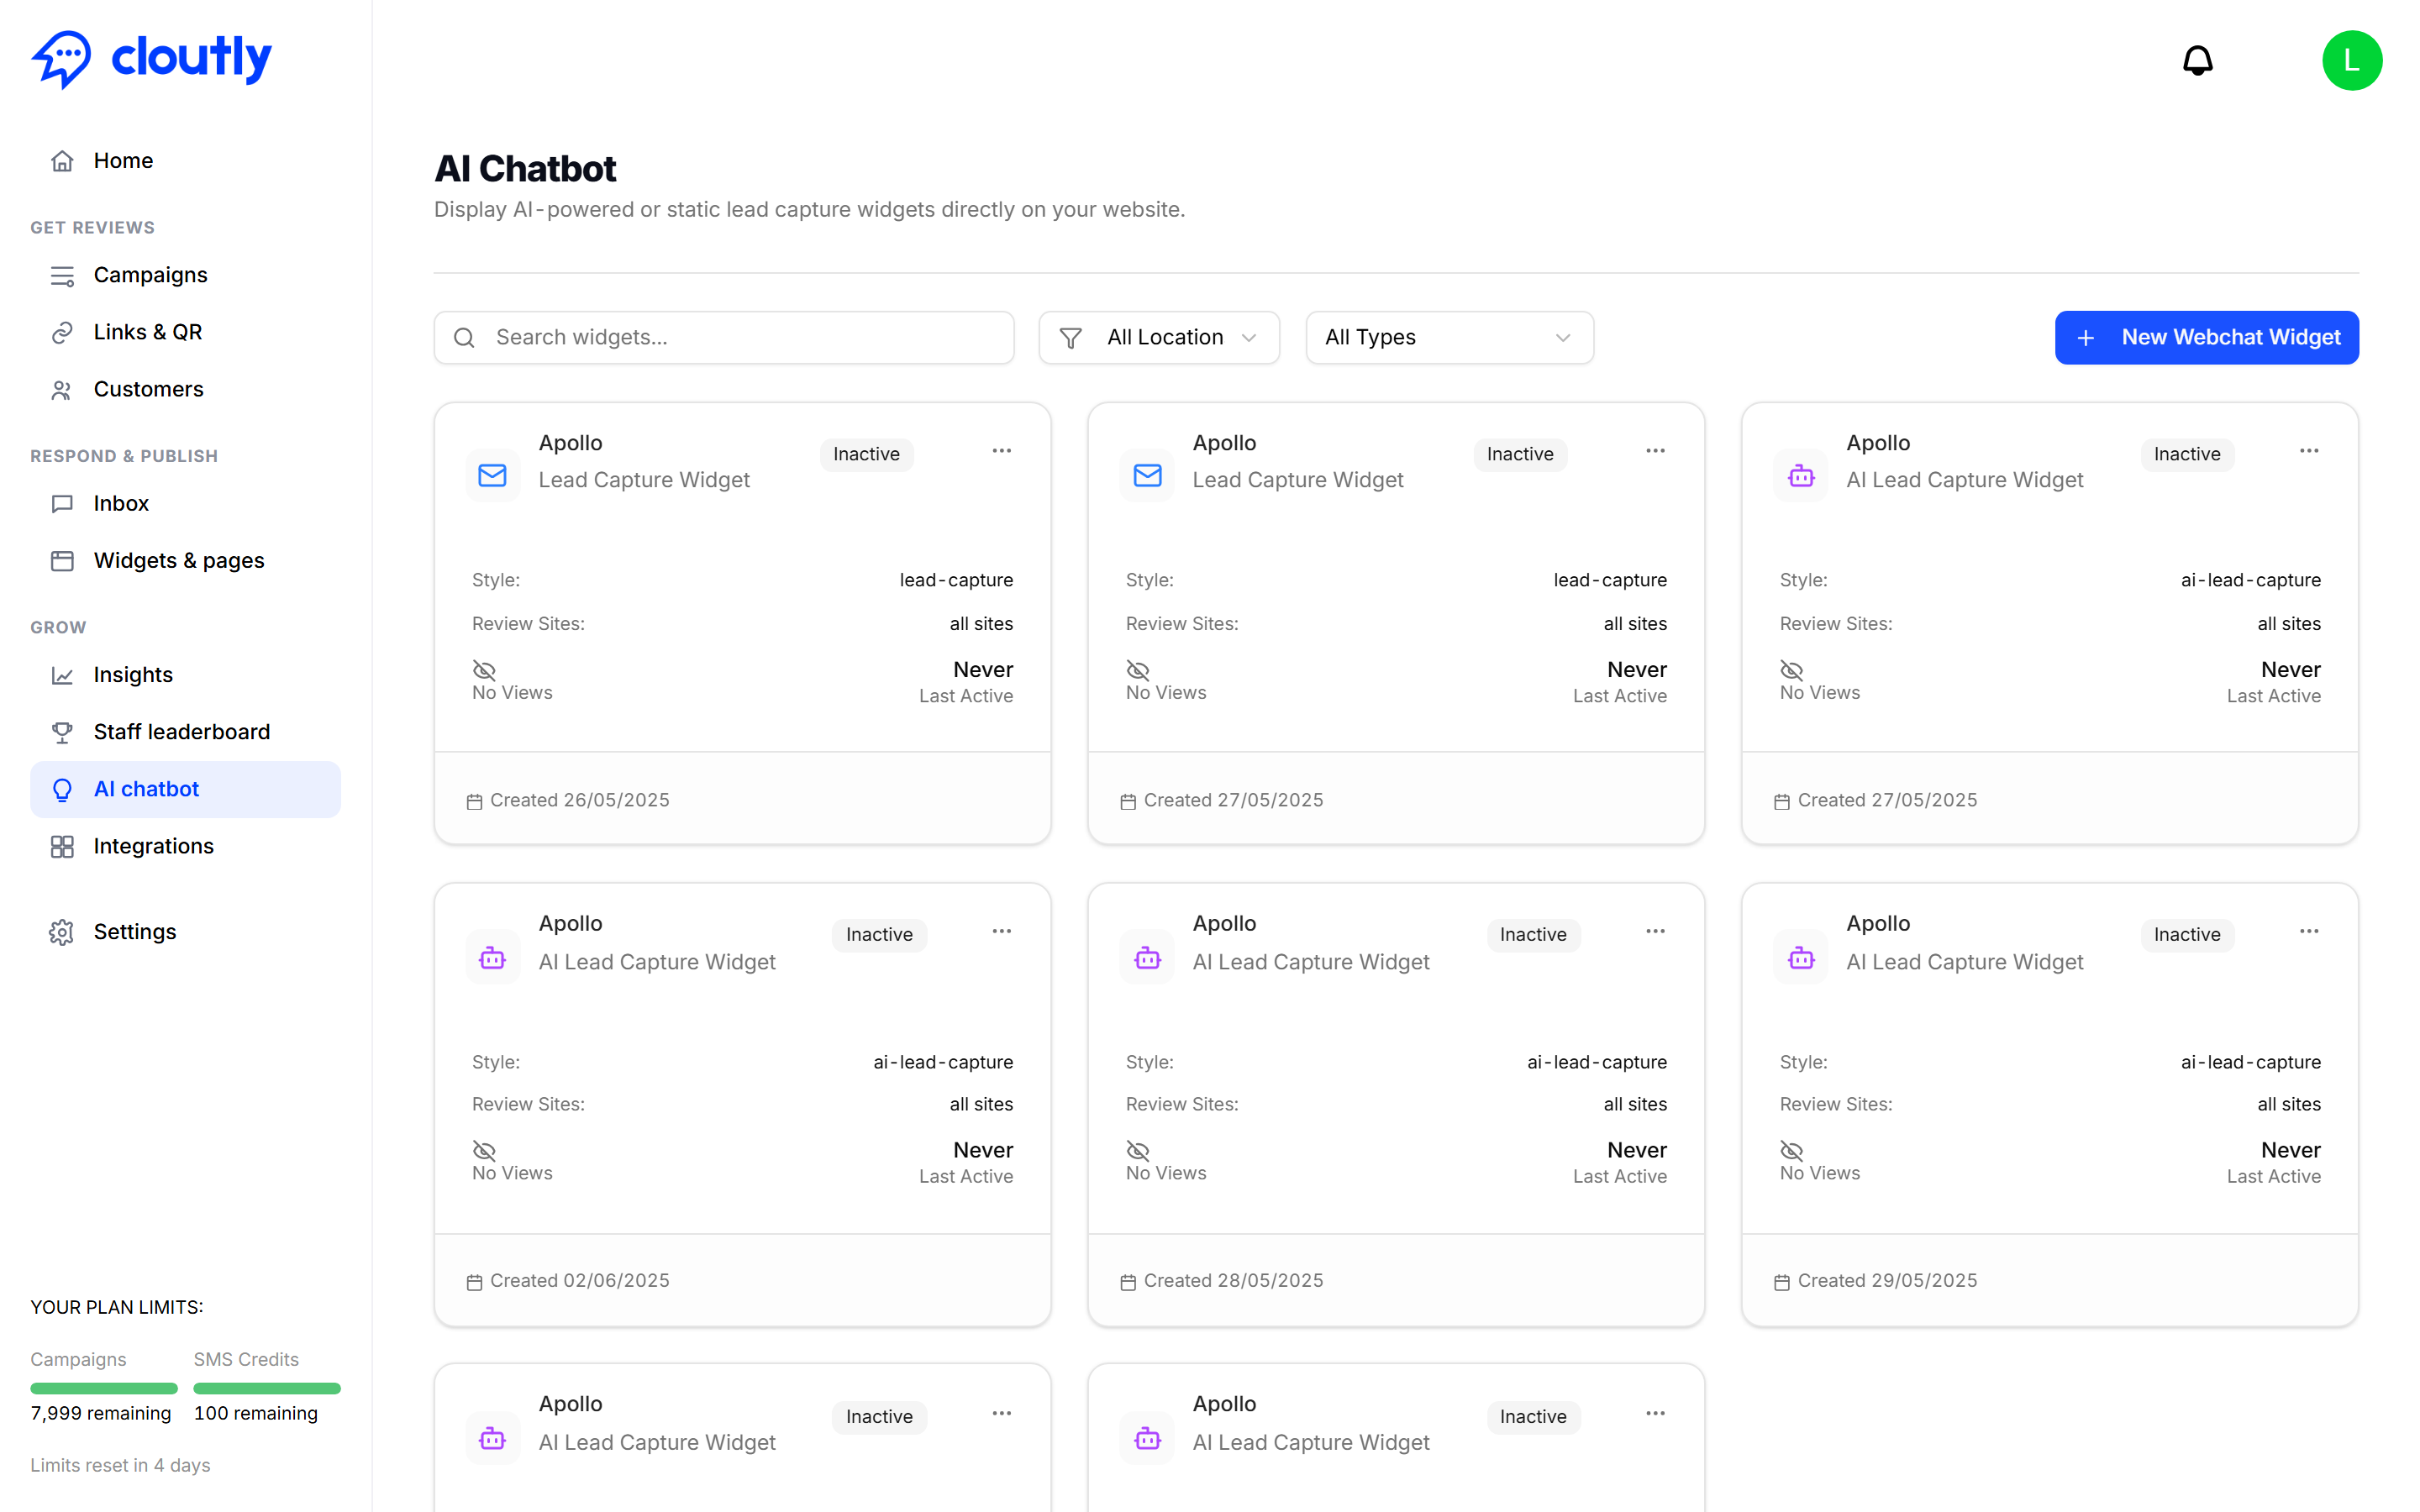The width and height of the screenshot is (2420, 1512).
Task: Click the Staff leaderboard trophy icon
Action: [x=62, y=732]
